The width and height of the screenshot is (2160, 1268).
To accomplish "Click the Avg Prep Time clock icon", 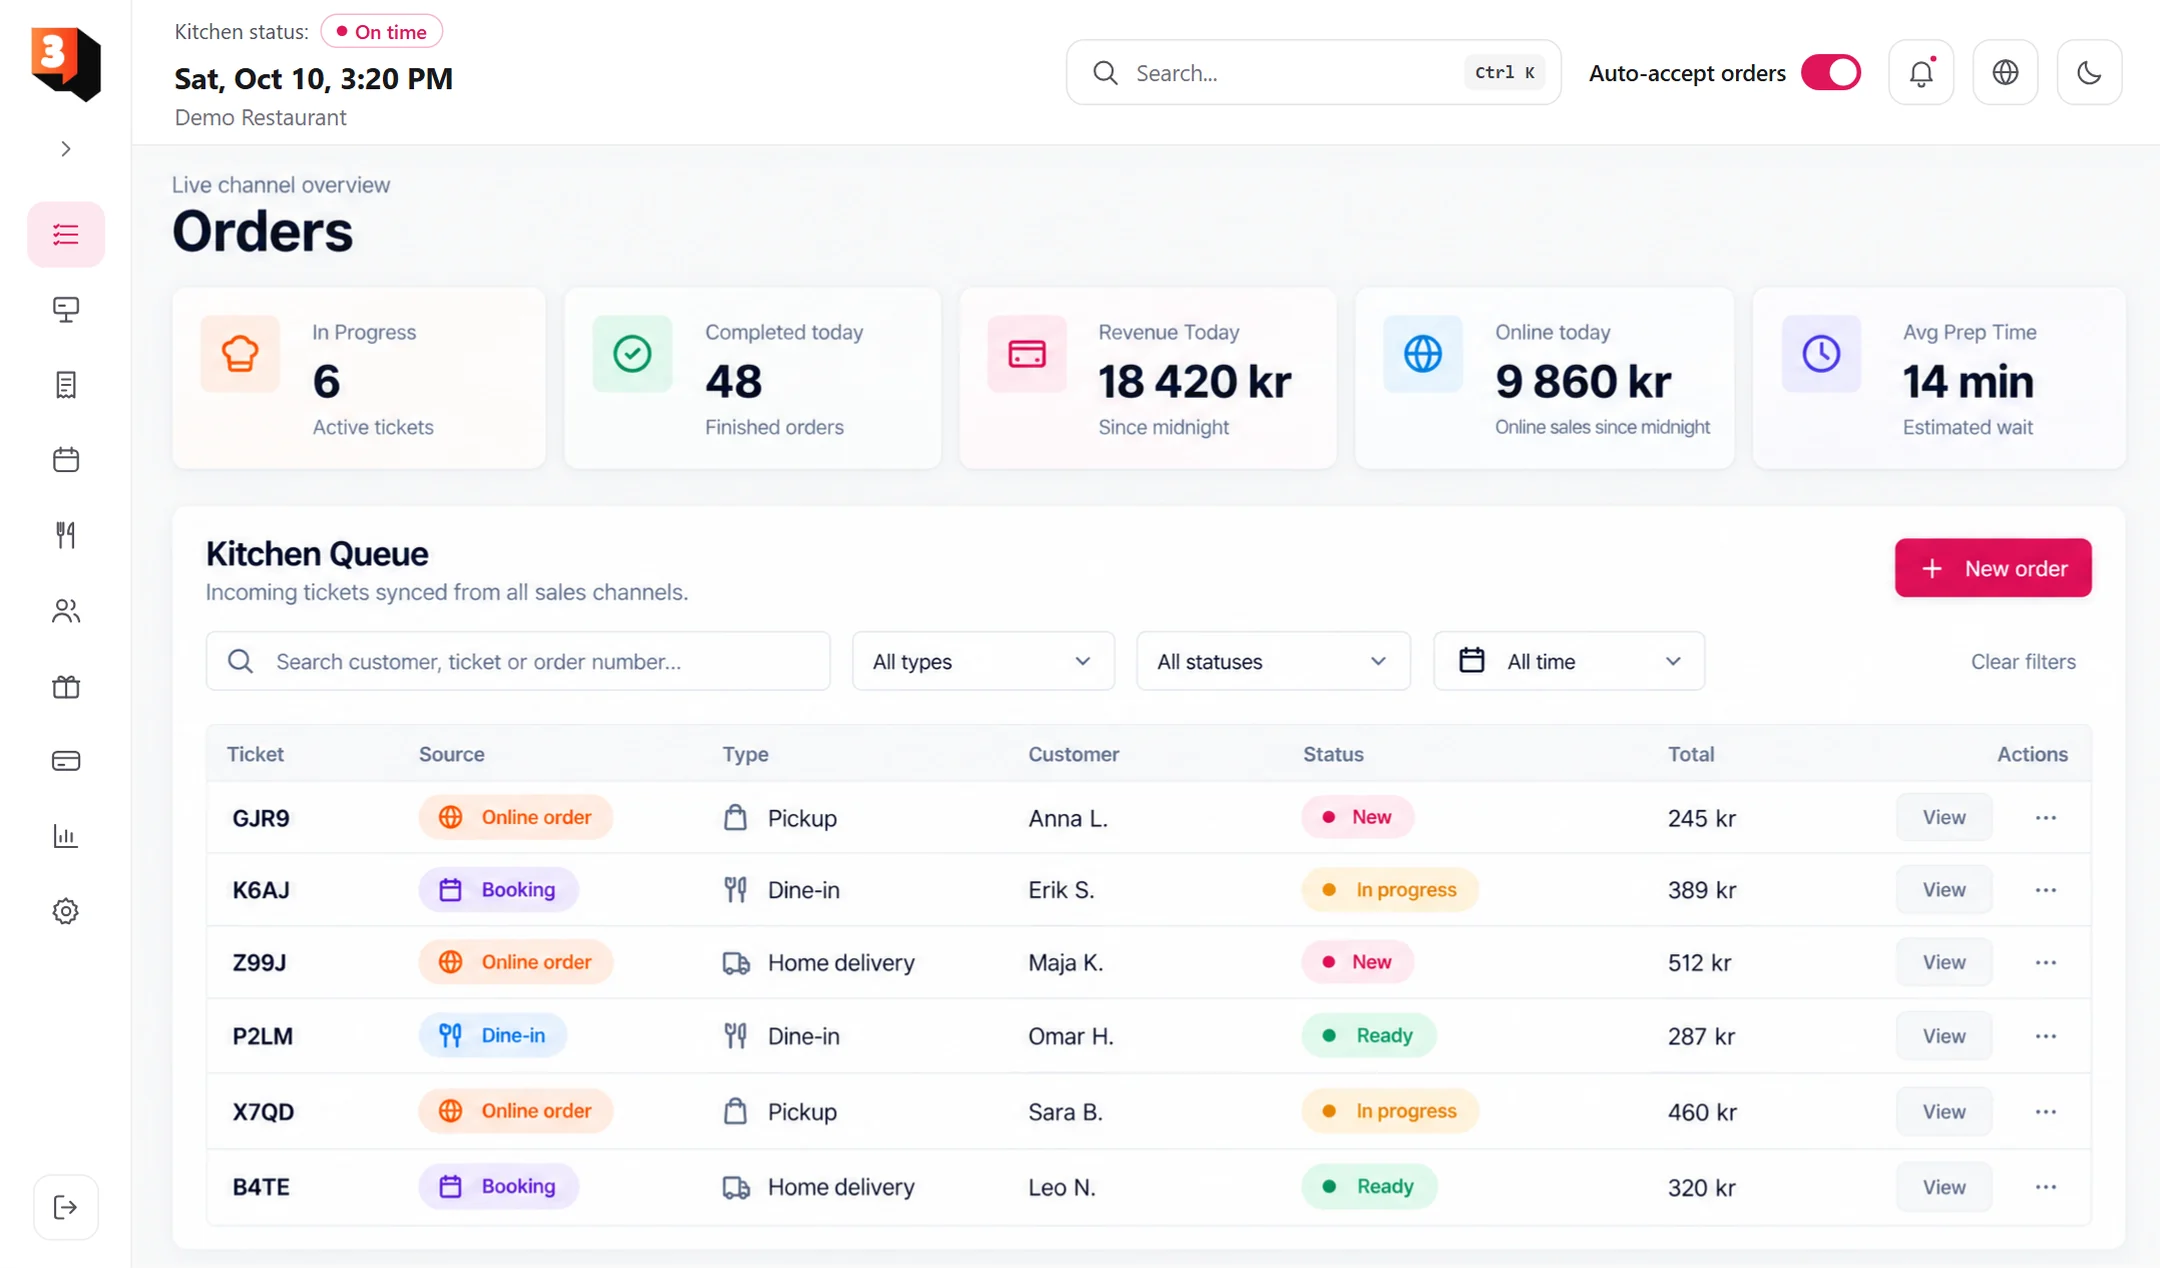I will [1821, 353].
